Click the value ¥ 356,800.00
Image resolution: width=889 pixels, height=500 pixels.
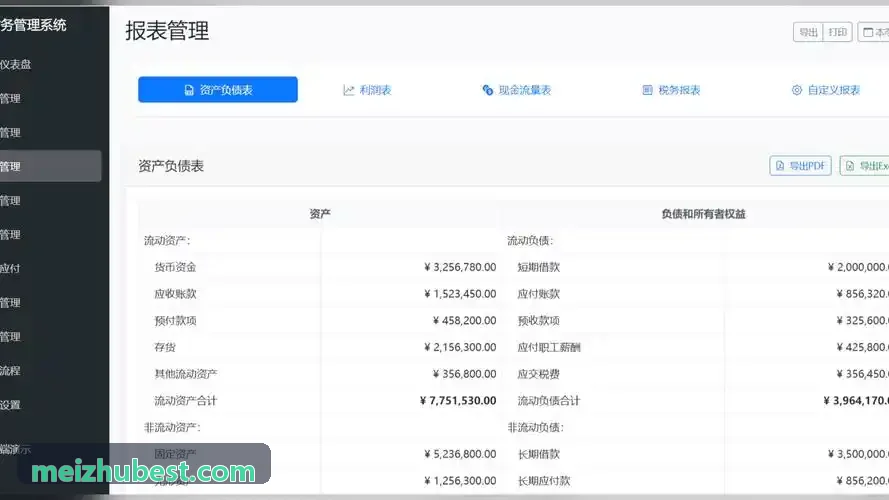pyautogui.click(x=464, y=374)
